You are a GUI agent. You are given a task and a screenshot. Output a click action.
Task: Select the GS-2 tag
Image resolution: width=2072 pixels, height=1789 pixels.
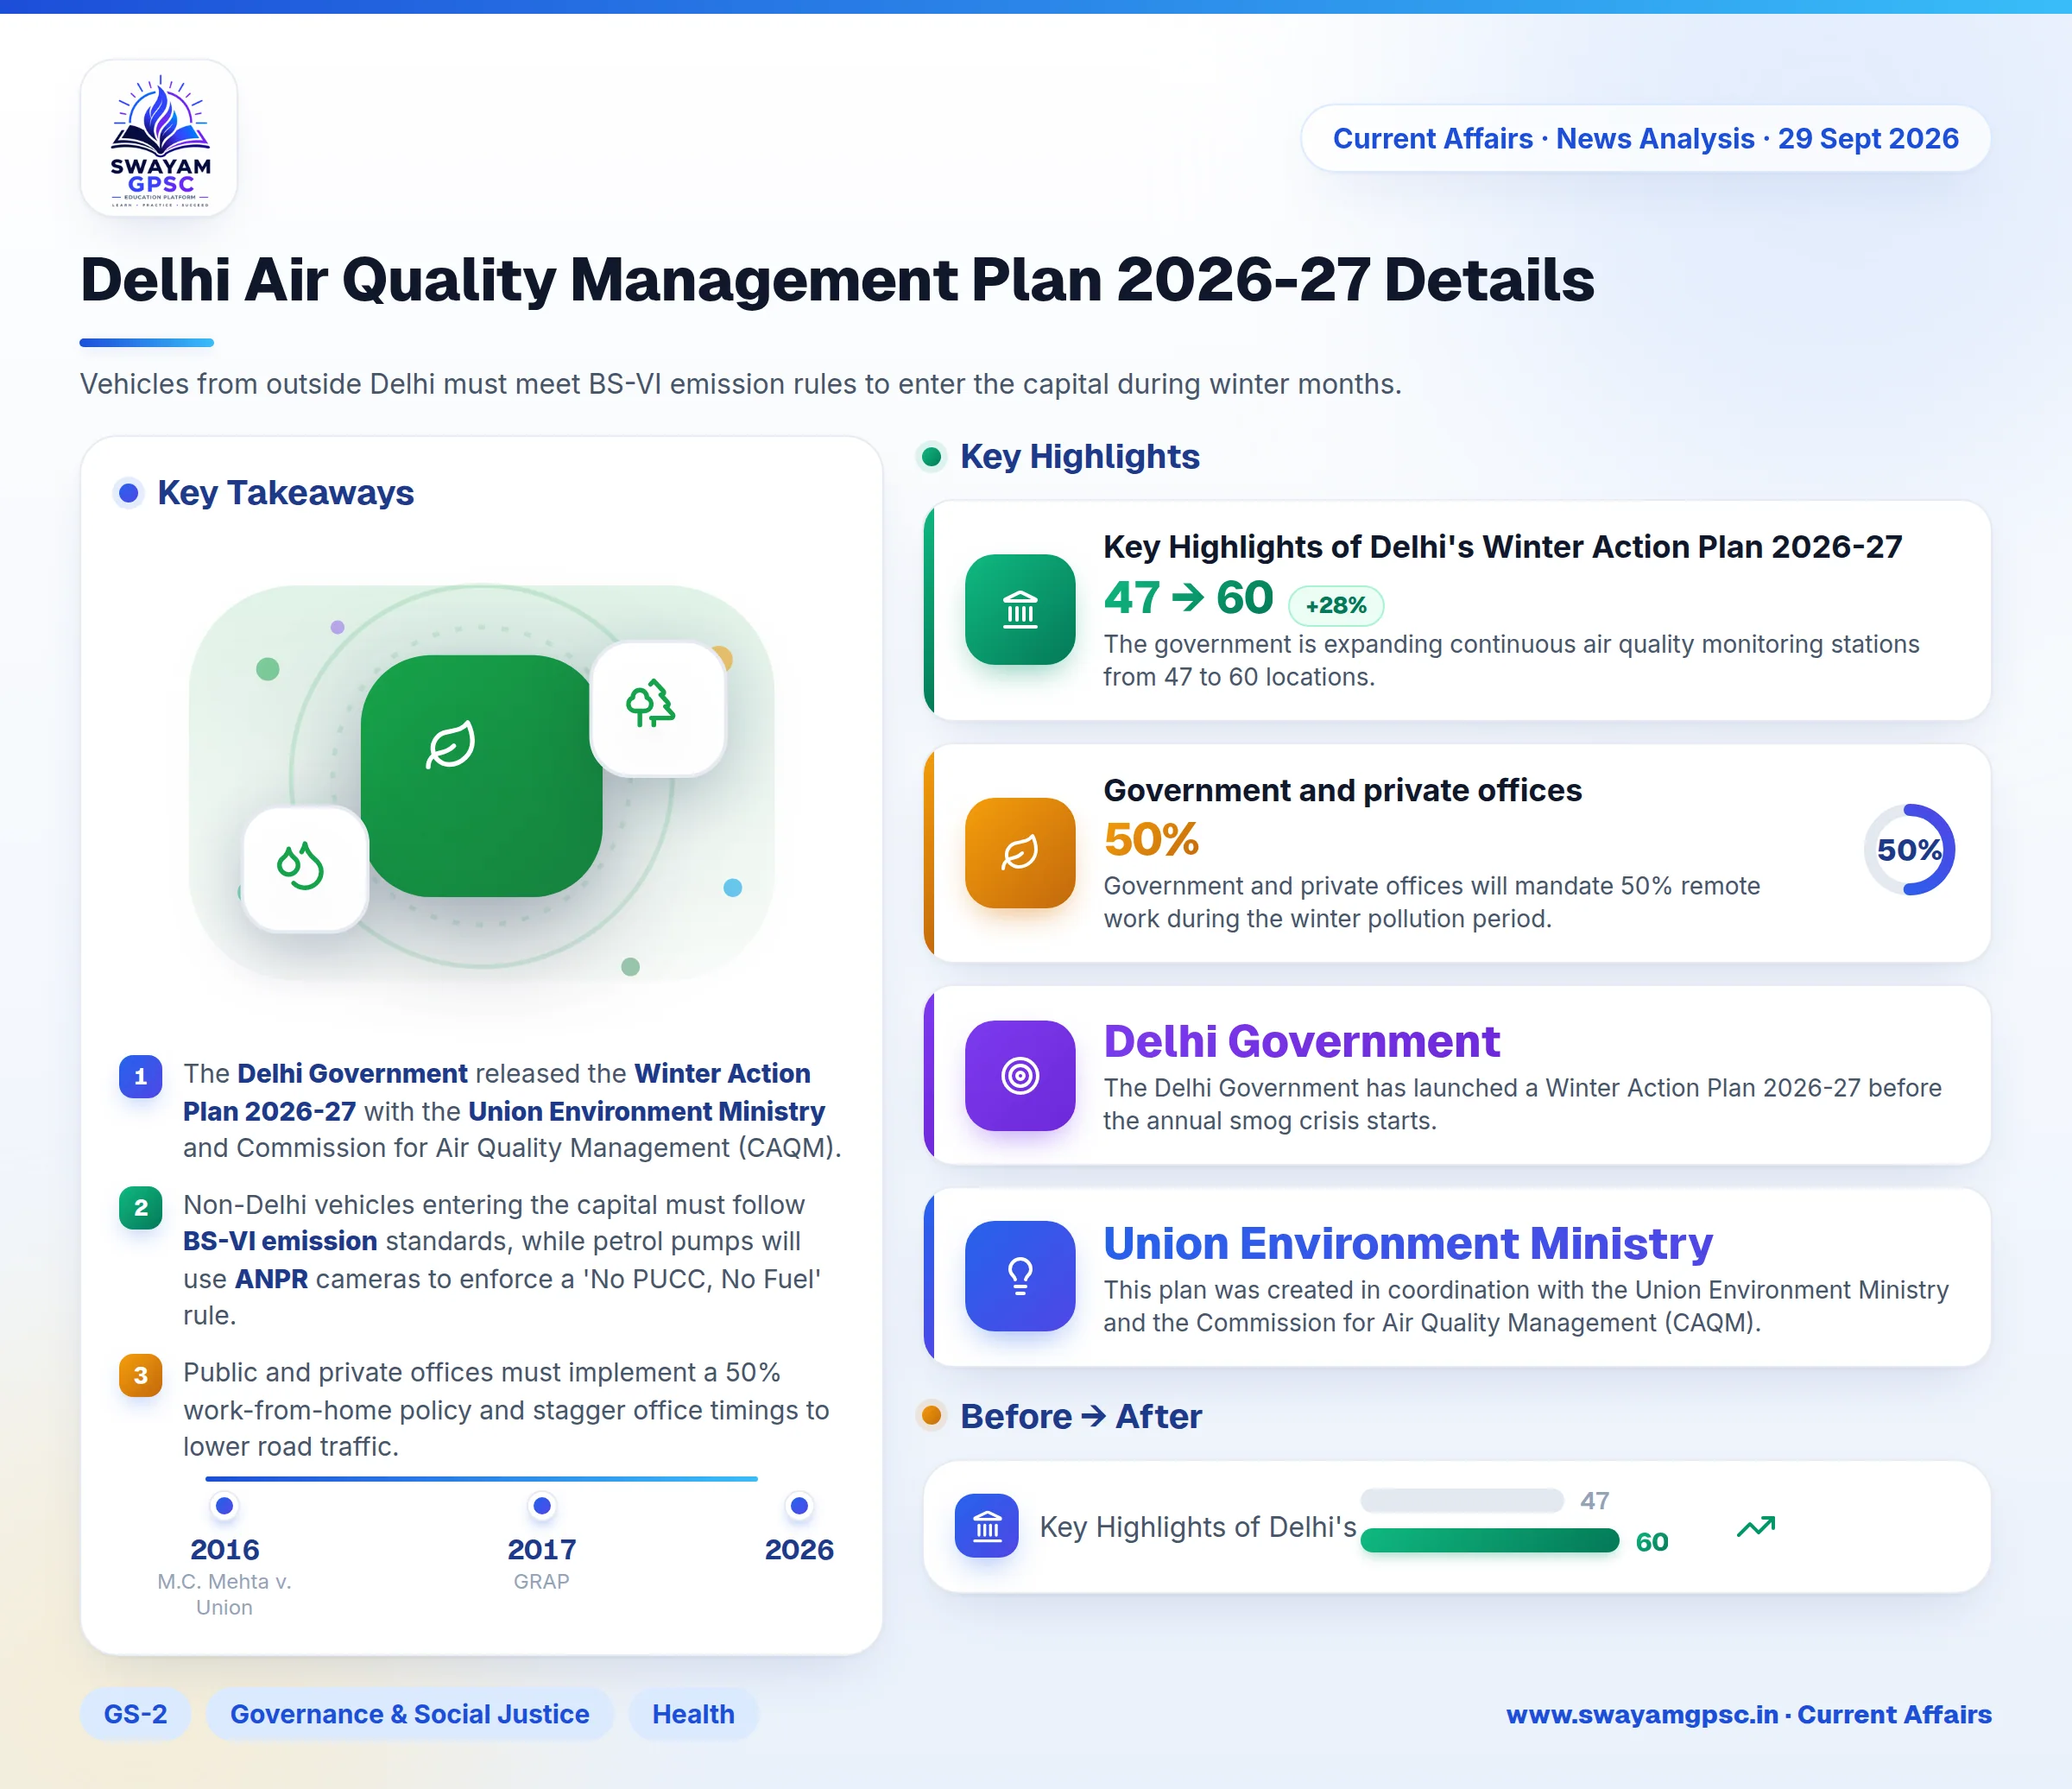[x=135, y=1714]
